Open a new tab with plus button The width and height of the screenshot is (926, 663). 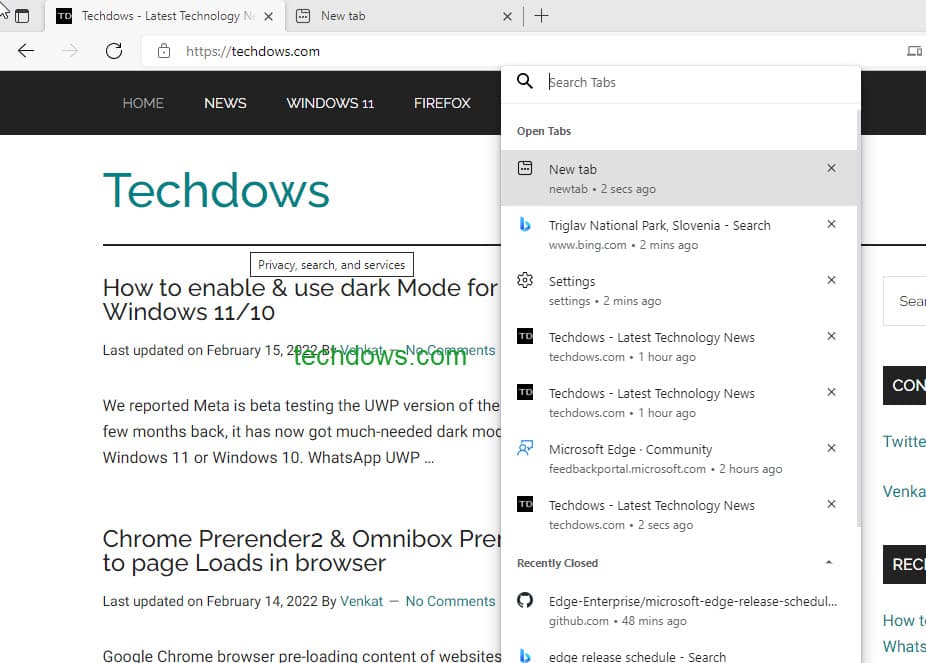pos(541,16)
